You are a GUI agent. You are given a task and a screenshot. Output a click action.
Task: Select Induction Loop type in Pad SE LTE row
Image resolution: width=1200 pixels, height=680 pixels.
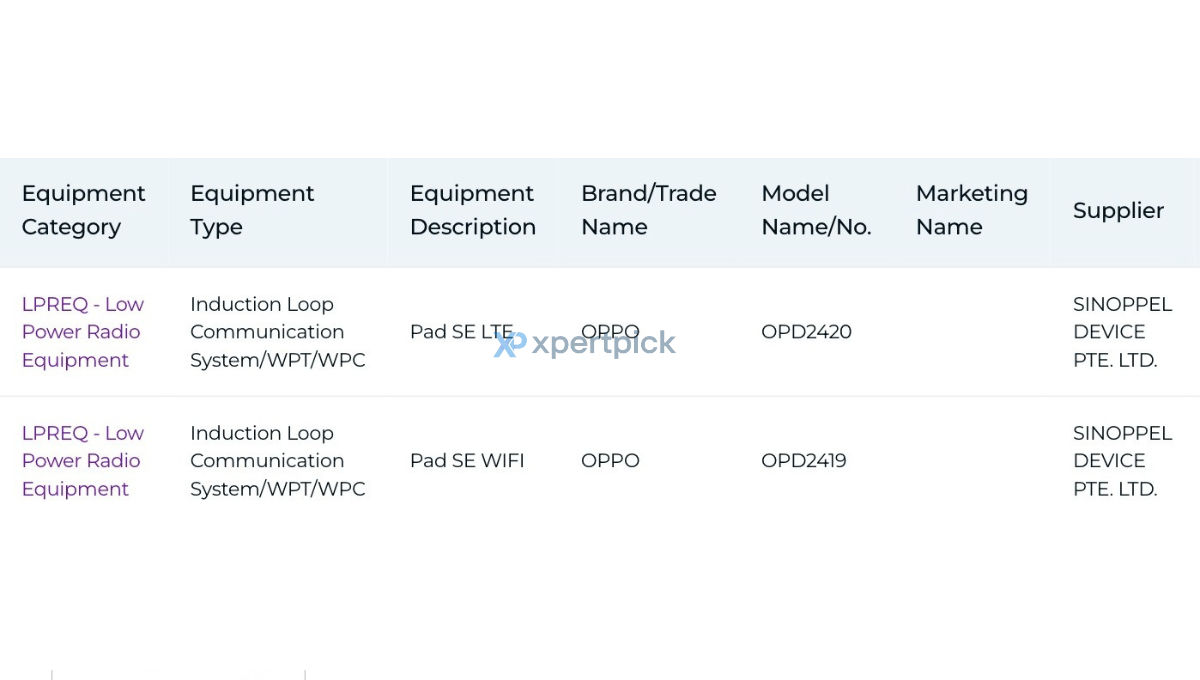tap(278, 332)
